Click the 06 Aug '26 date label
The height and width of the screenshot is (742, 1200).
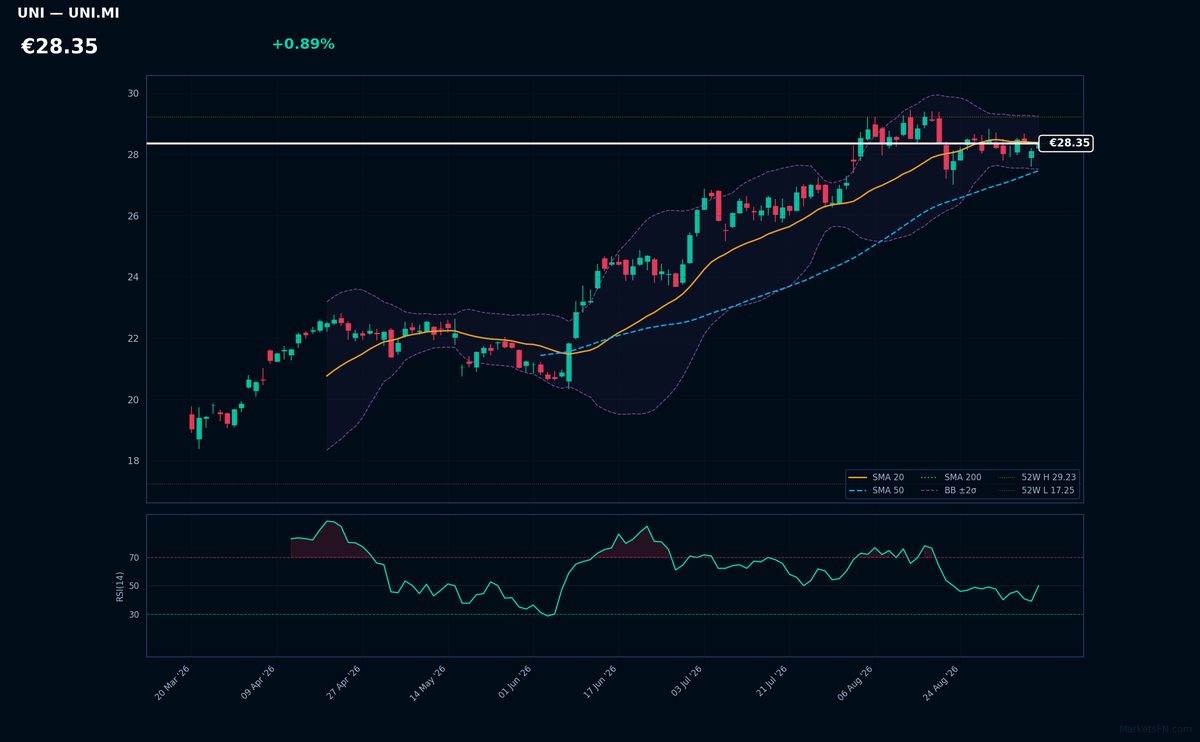tap(855, 682)
